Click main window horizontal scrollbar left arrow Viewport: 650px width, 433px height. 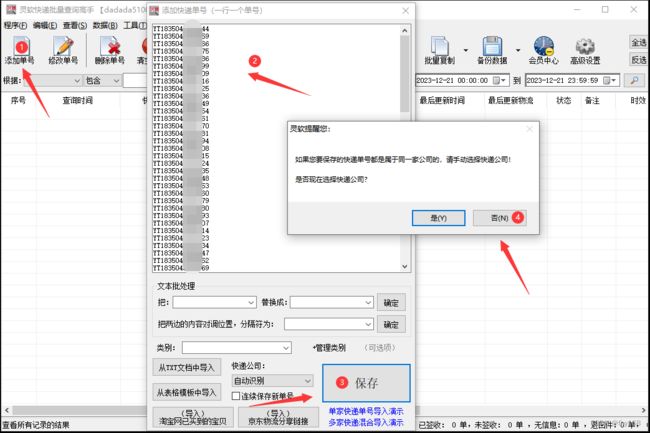(x=6, y=410)
